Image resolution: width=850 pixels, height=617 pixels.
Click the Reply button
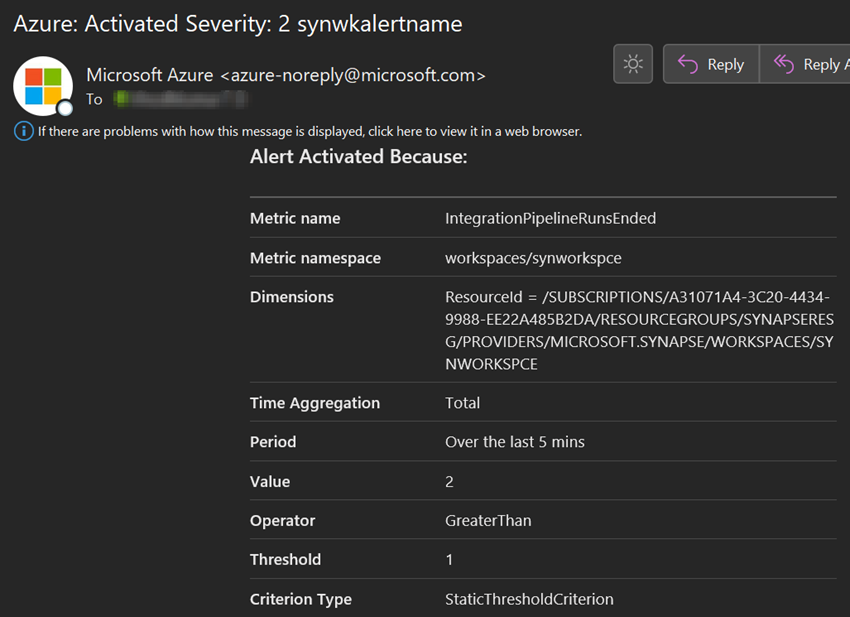click(710, 63)
